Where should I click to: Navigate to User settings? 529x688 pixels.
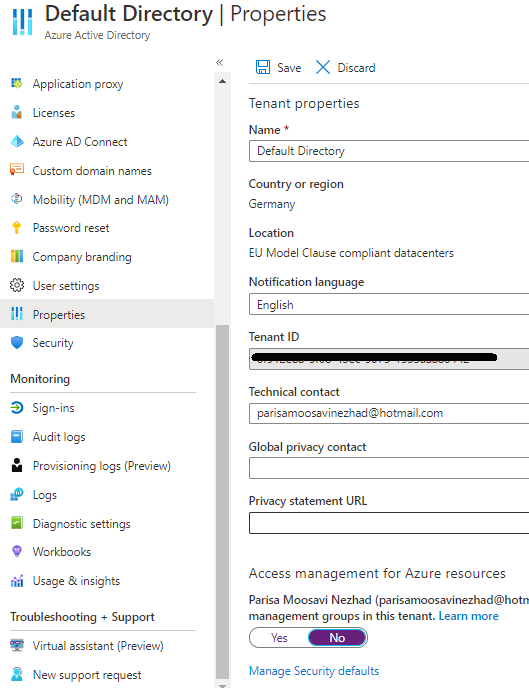(66, 286)
